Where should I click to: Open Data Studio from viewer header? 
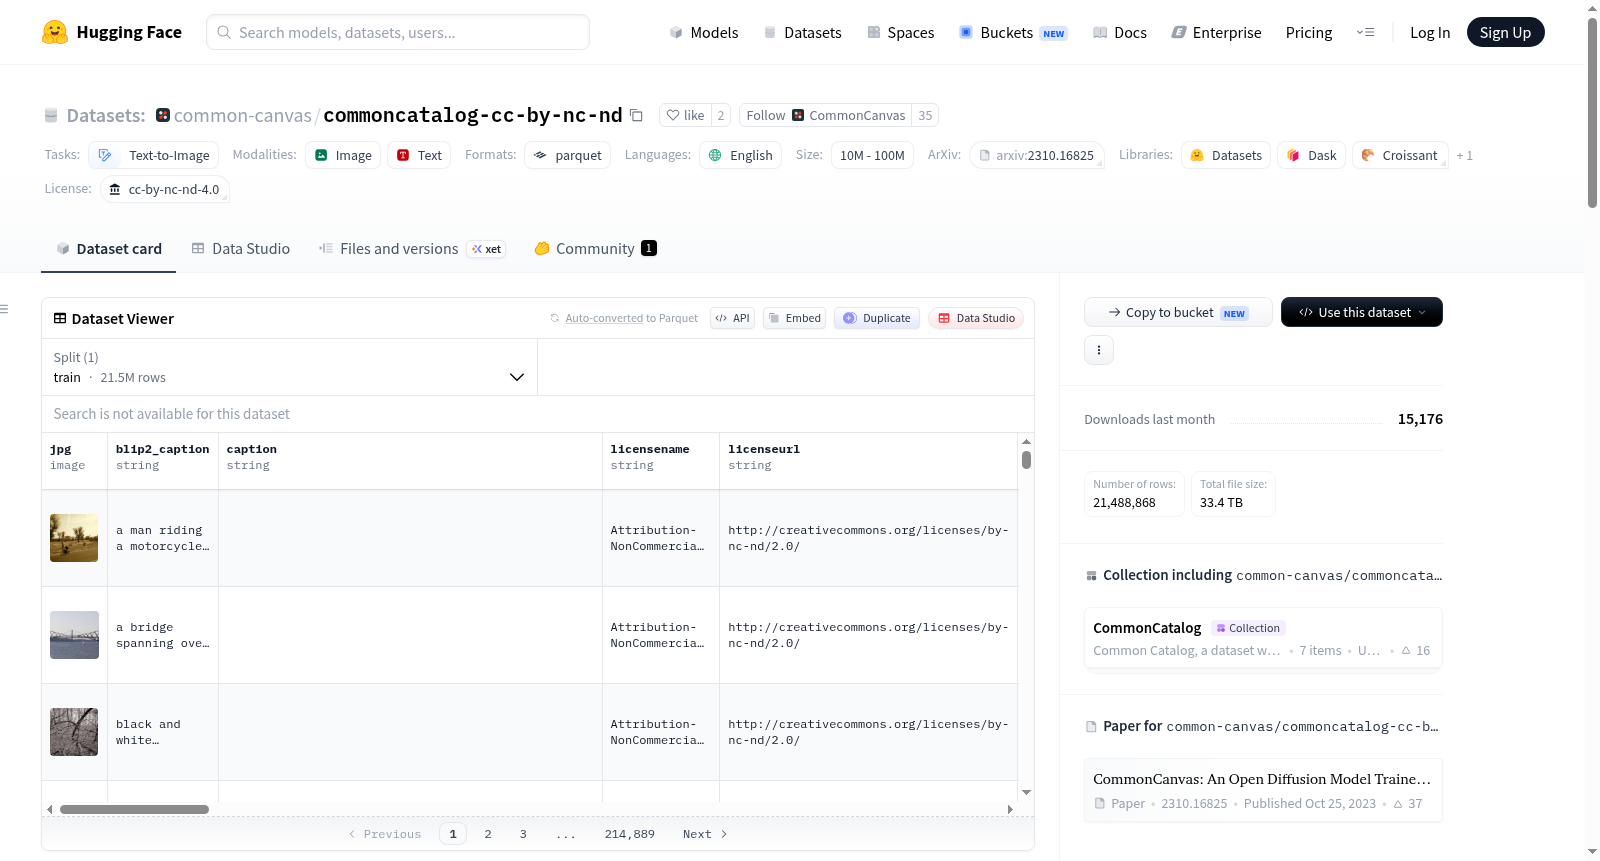[976, 318]
